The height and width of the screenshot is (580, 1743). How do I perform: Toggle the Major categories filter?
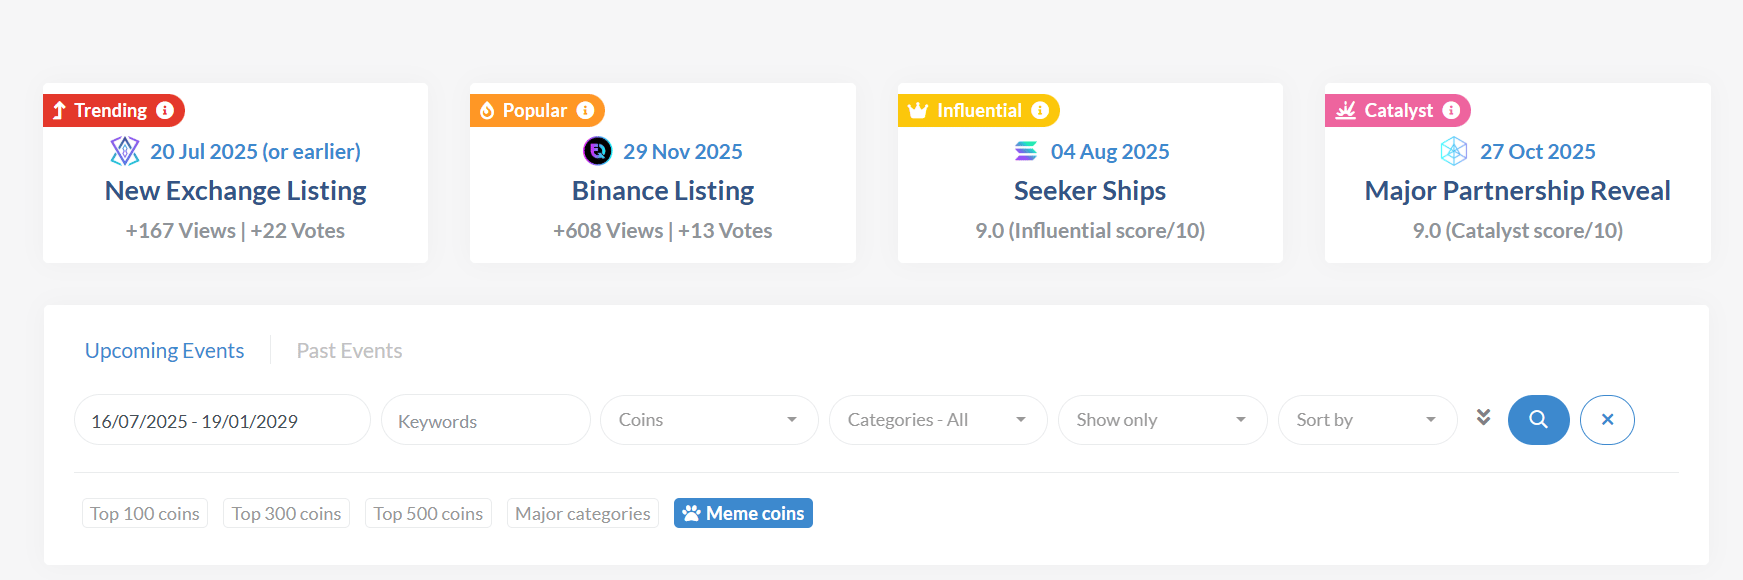[x=582, y=513]
